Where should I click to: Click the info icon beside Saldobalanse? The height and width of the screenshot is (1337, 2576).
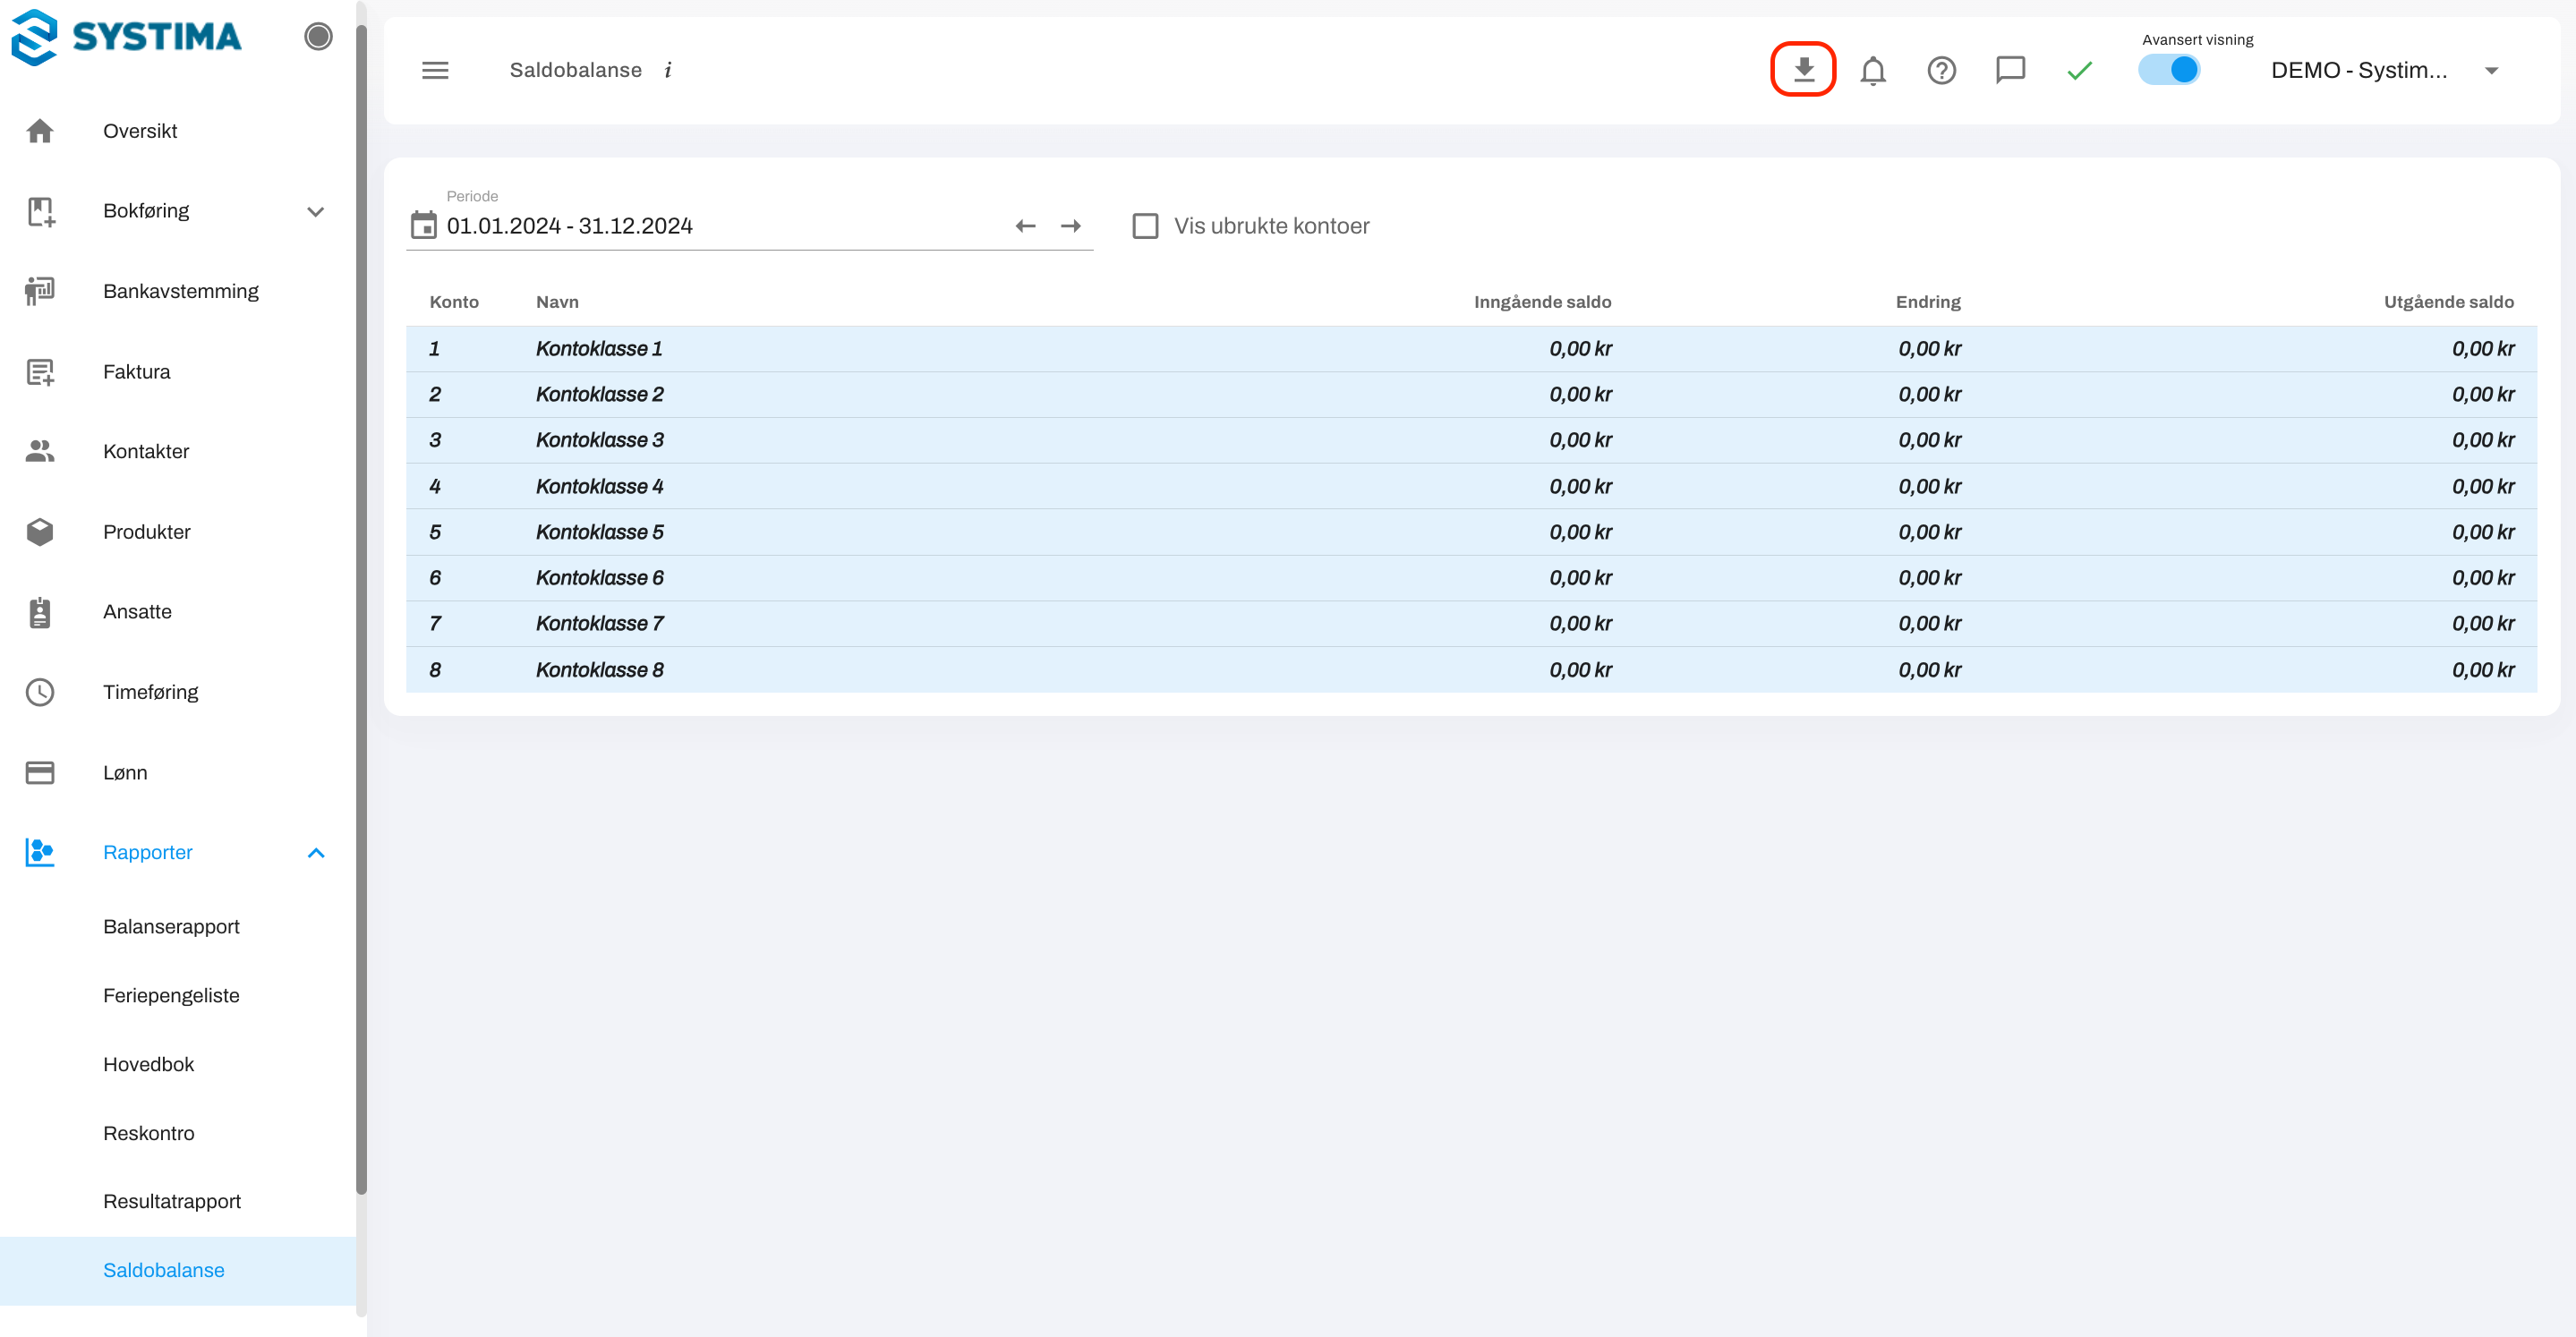click(668, 70)
